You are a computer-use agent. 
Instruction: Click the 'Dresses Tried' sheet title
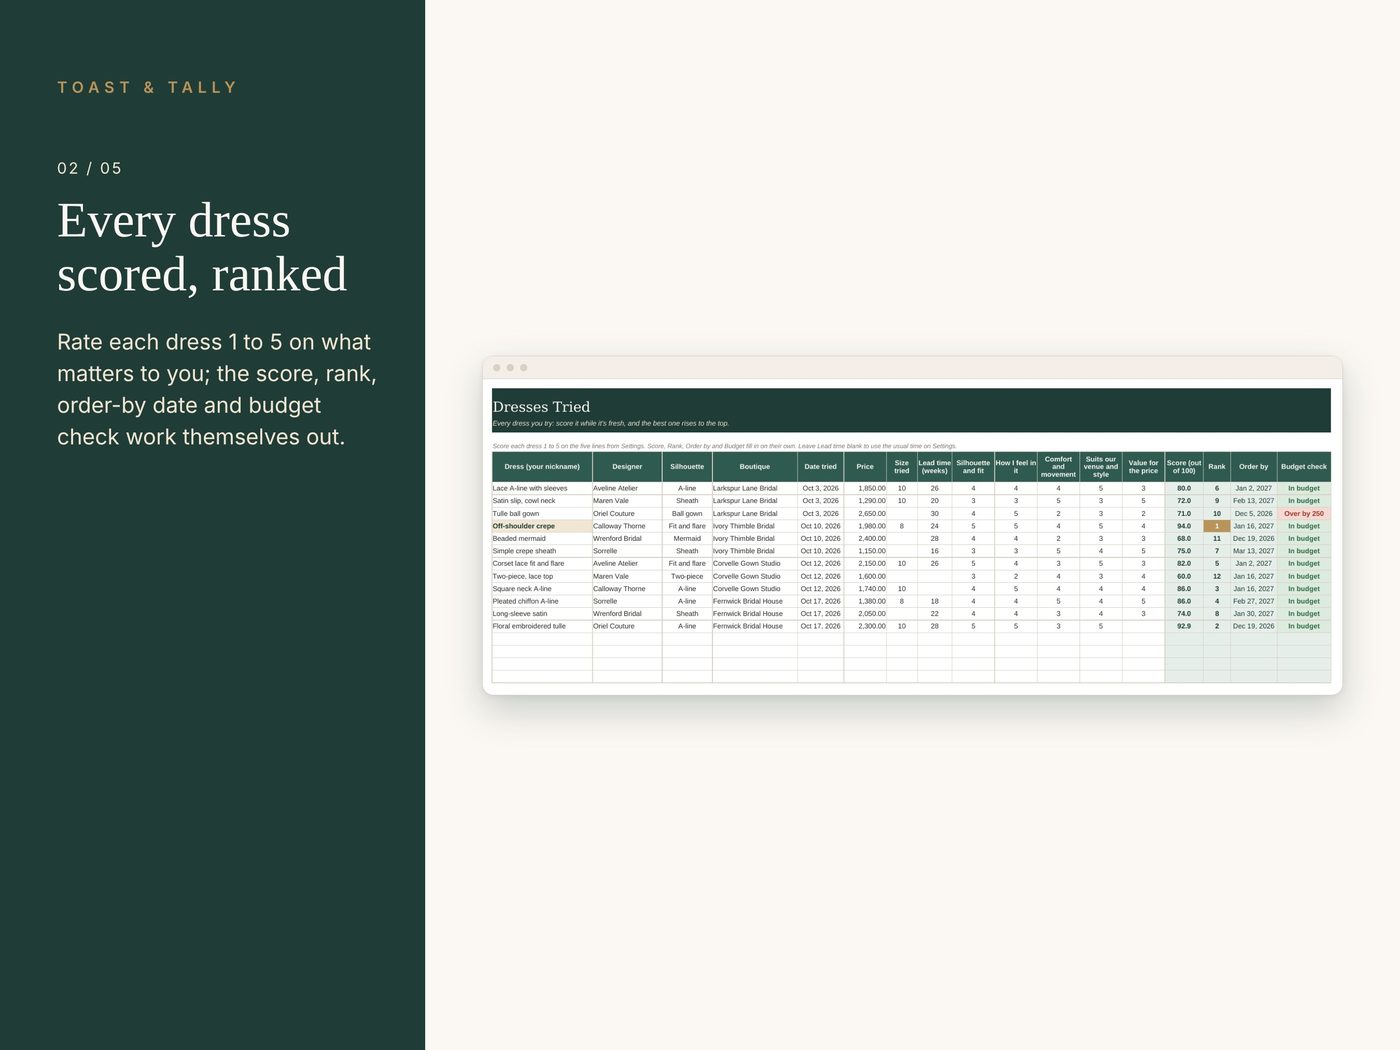541,407
